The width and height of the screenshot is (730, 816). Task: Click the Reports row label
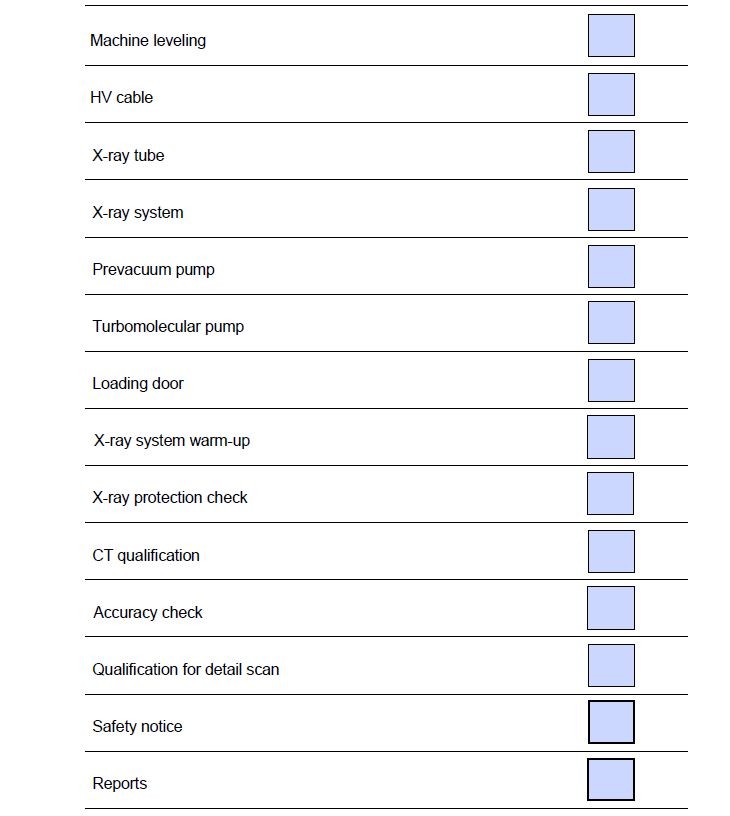pos(120,784)
